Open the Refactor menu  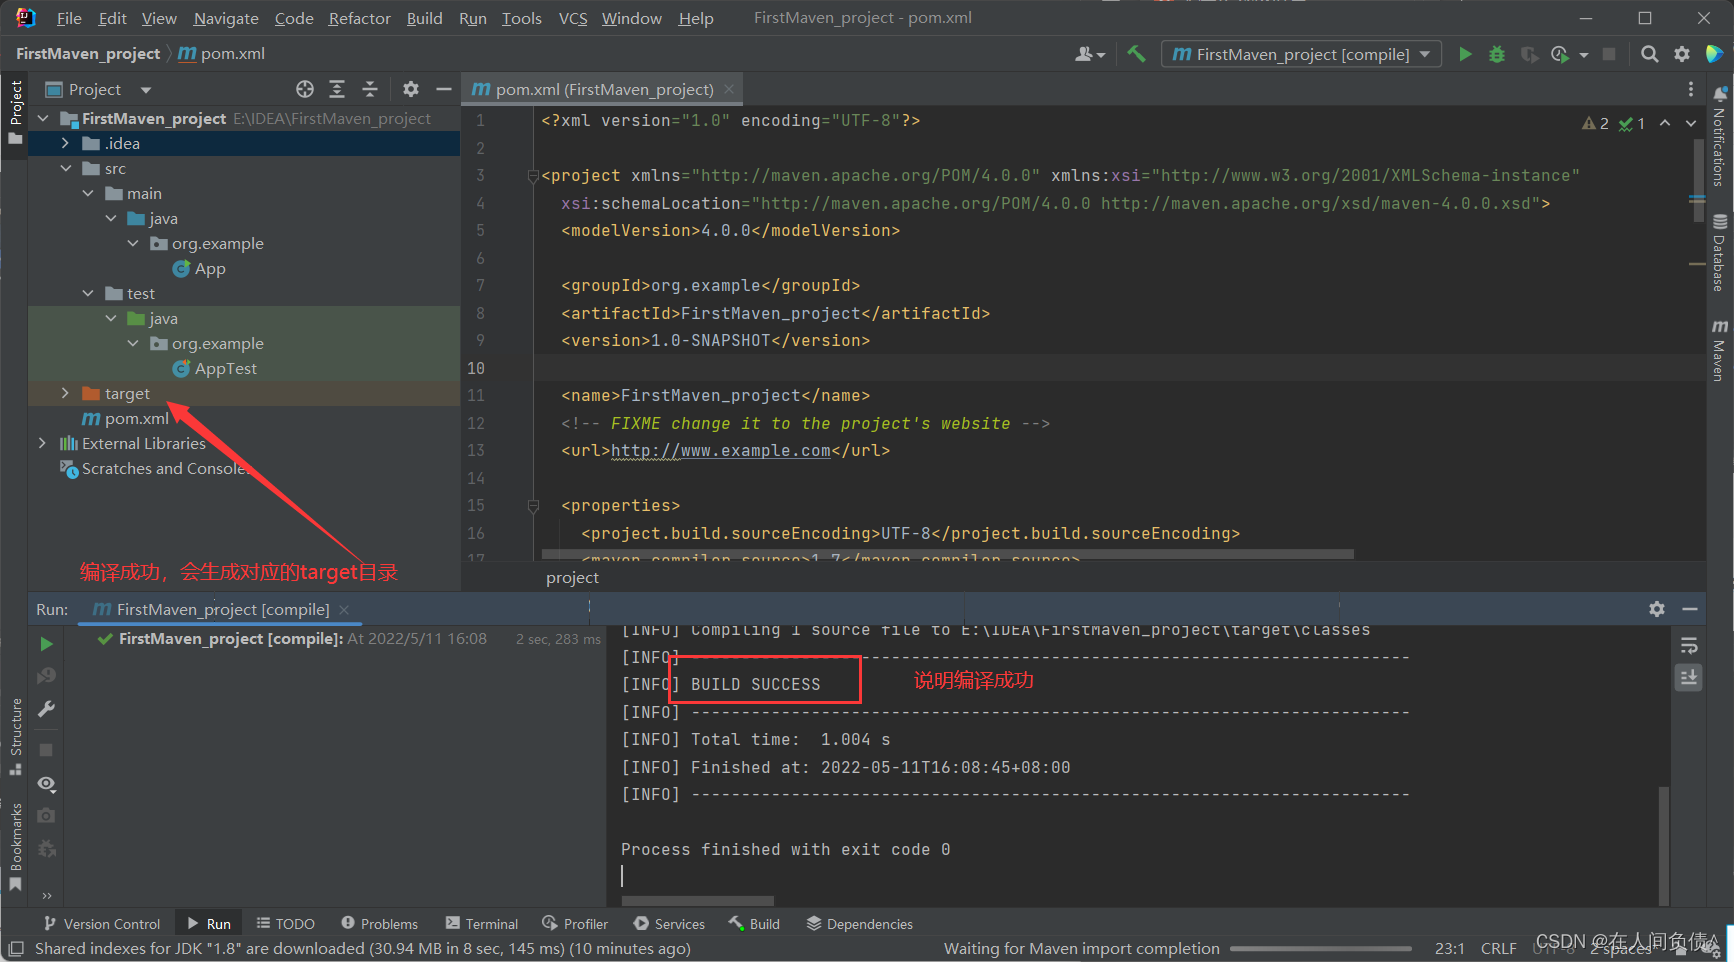(x=359, y=18)
